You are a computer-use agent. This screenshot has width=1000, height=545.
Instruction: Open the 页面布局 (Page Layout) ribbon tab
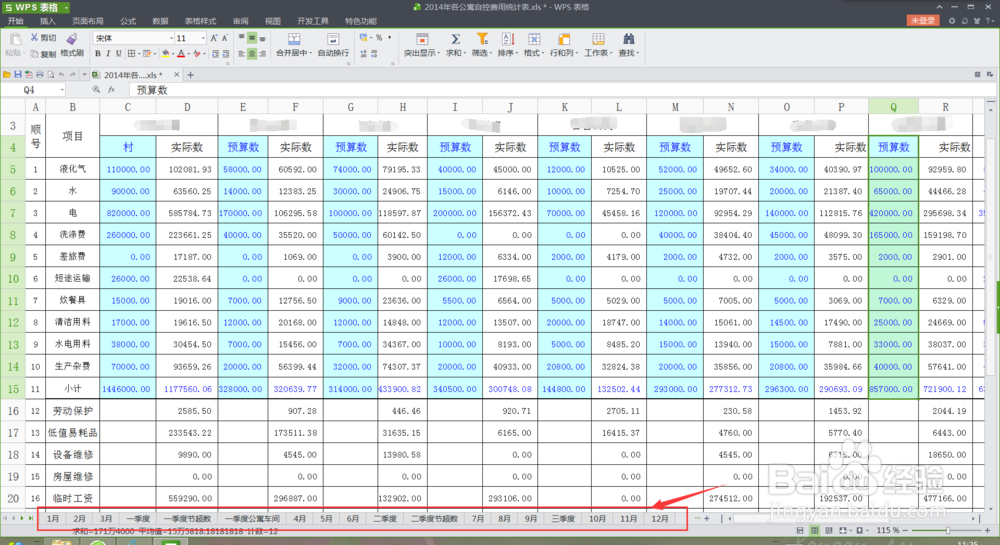coord(88,21)
